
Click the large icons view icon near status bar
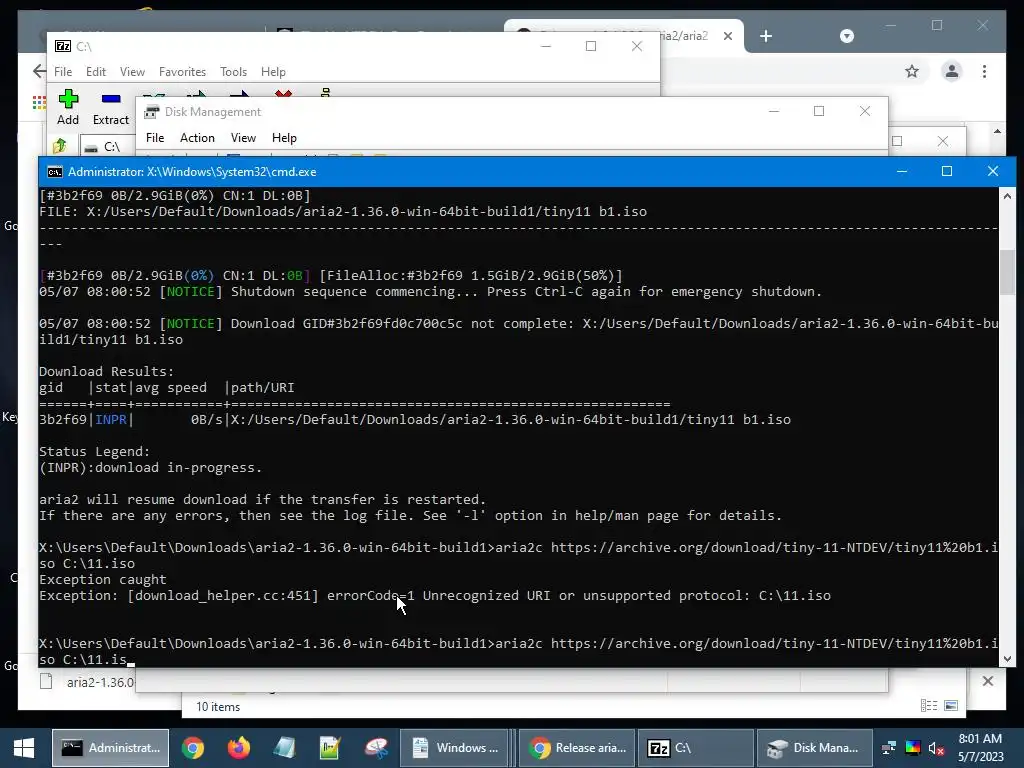(951, 705)
